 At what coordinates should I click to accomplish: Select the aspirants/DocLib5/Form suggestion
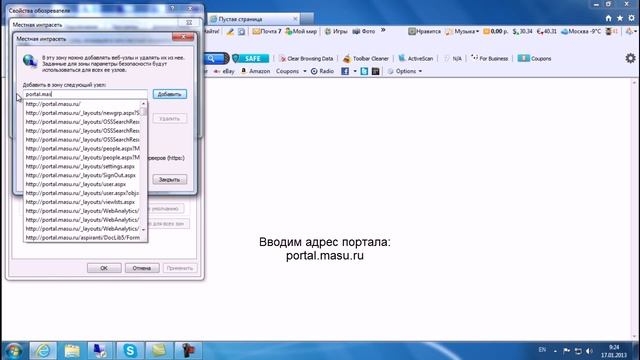click(x=82, y=238)
